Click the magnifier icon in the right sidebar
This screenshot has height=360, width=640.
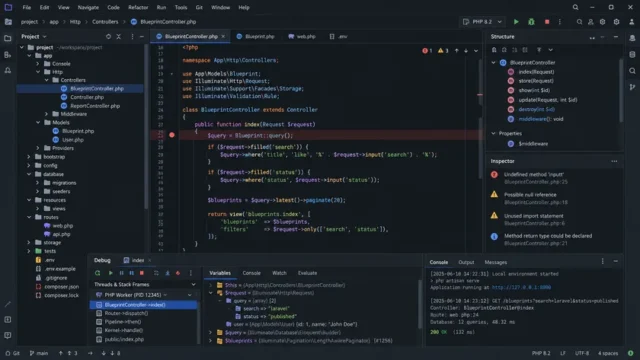[x=632, y=71]
